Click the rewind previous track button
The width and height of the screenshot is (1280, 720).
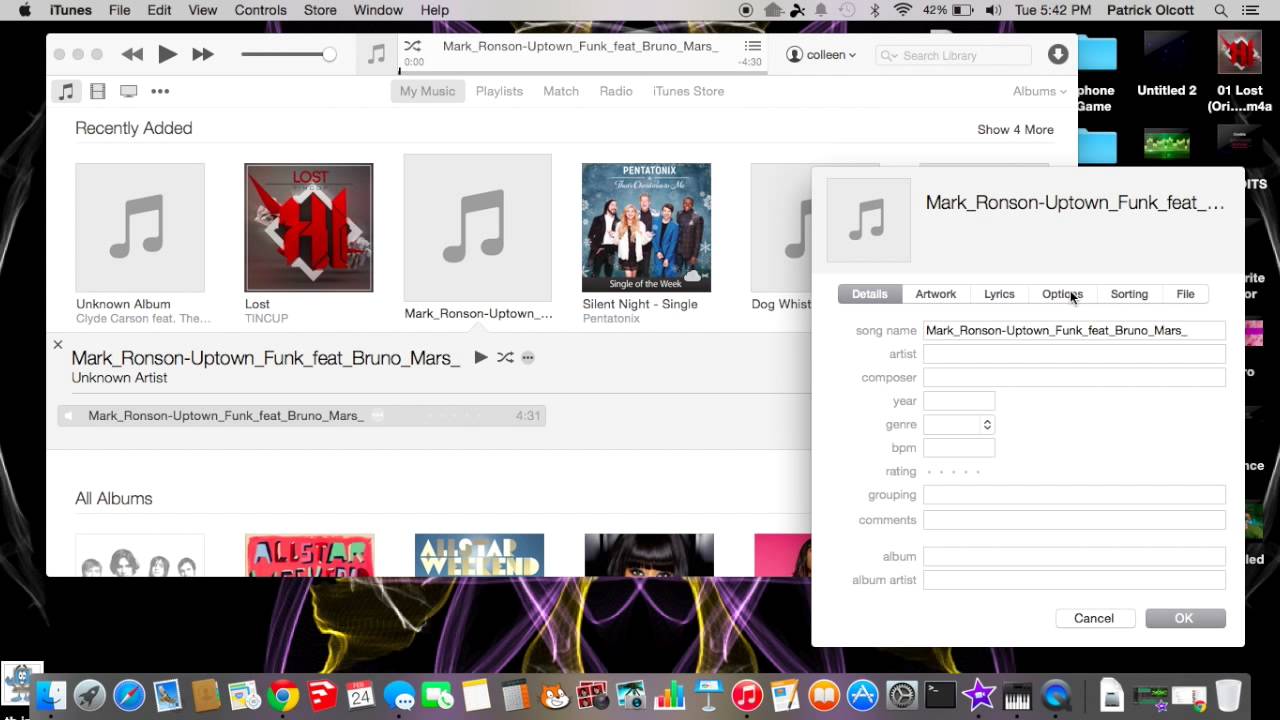[132, 55]
